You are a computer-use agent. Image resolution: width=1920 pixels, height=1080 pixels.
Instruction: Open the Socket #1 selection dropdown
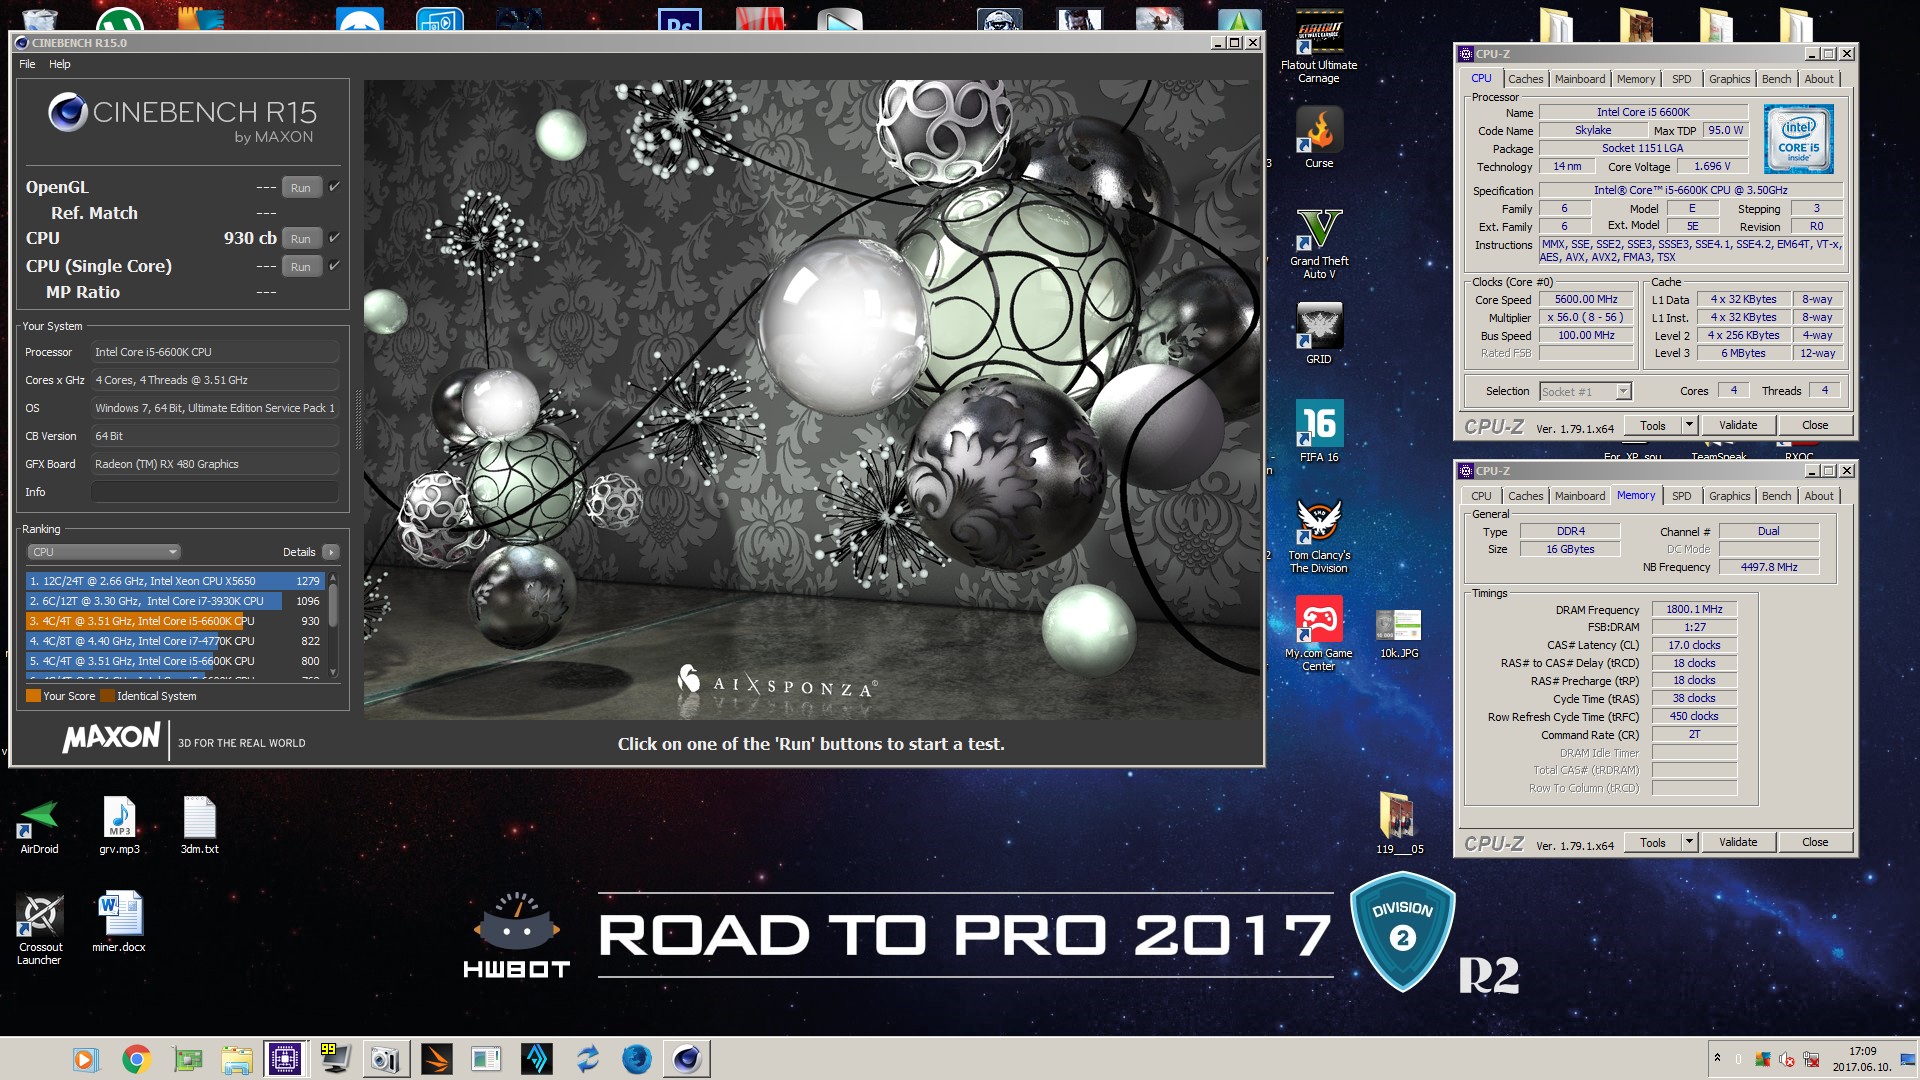coord(1585,392)
